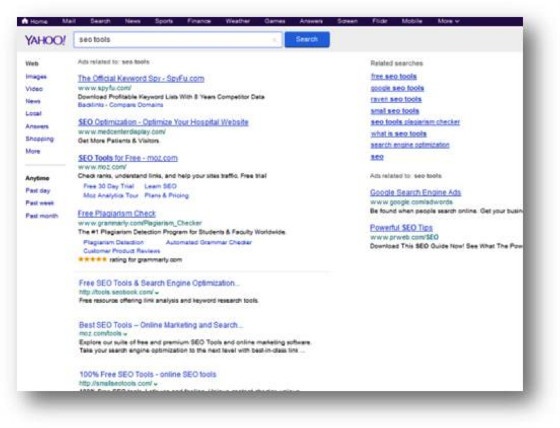The height and width of the screenshot is (428, 560).
Task: Expand smallseotools.com URL dropdown arrow
Action: [155, 384]
